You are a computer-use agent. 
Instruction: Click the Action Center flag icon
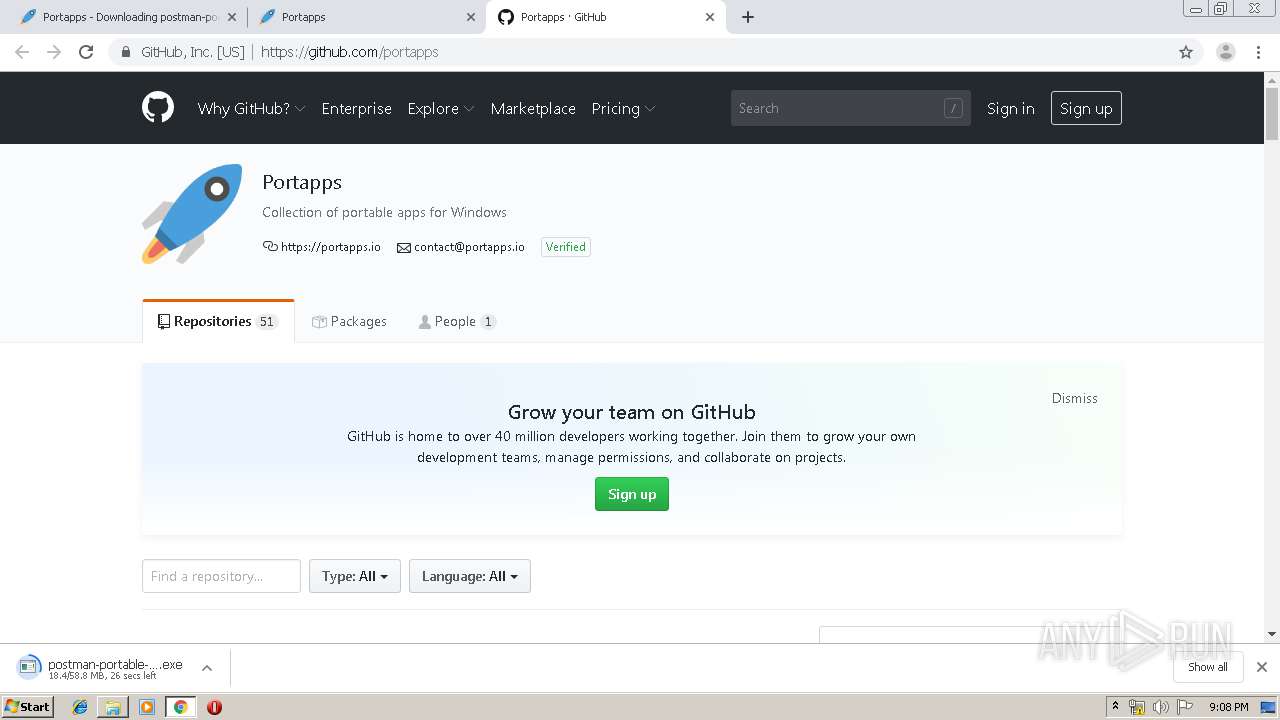(x=1185, y=707)
